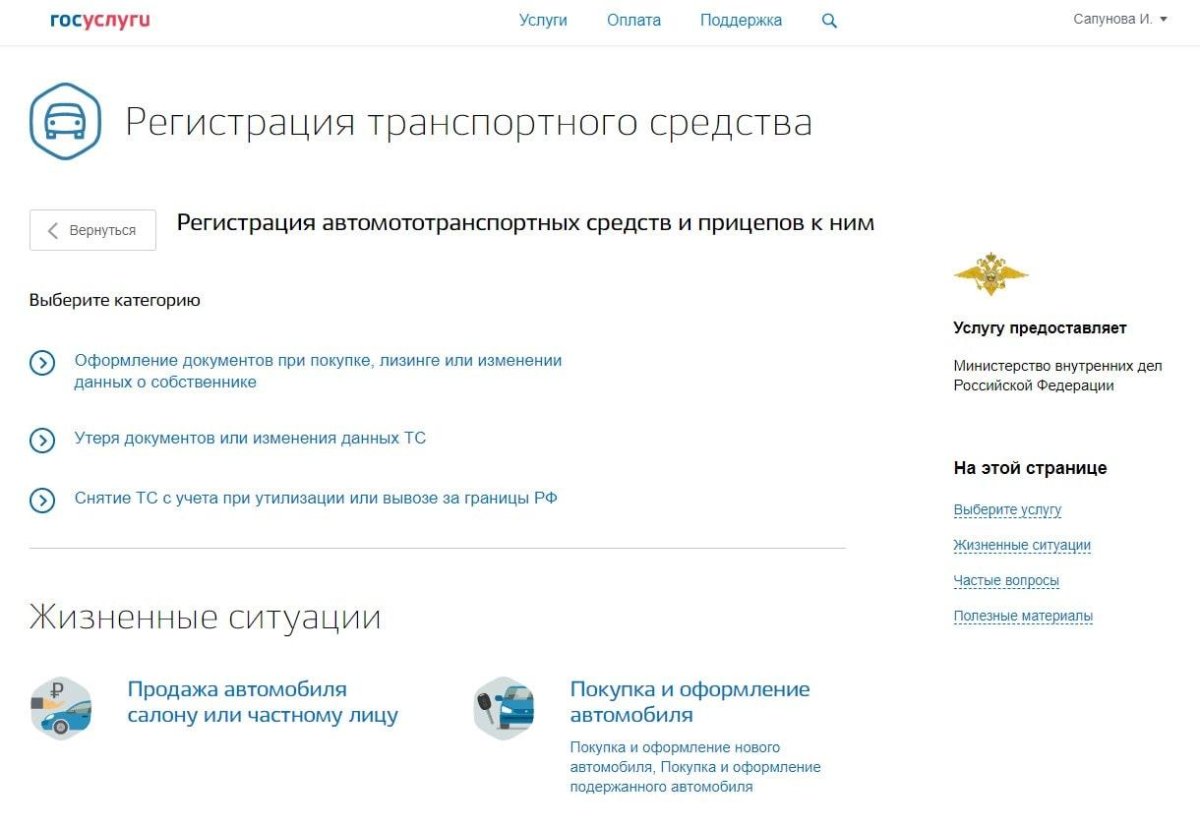The image size is (1200, 827).
Task: Jump to 'Полезные материалы' section
Action: 1023,615
